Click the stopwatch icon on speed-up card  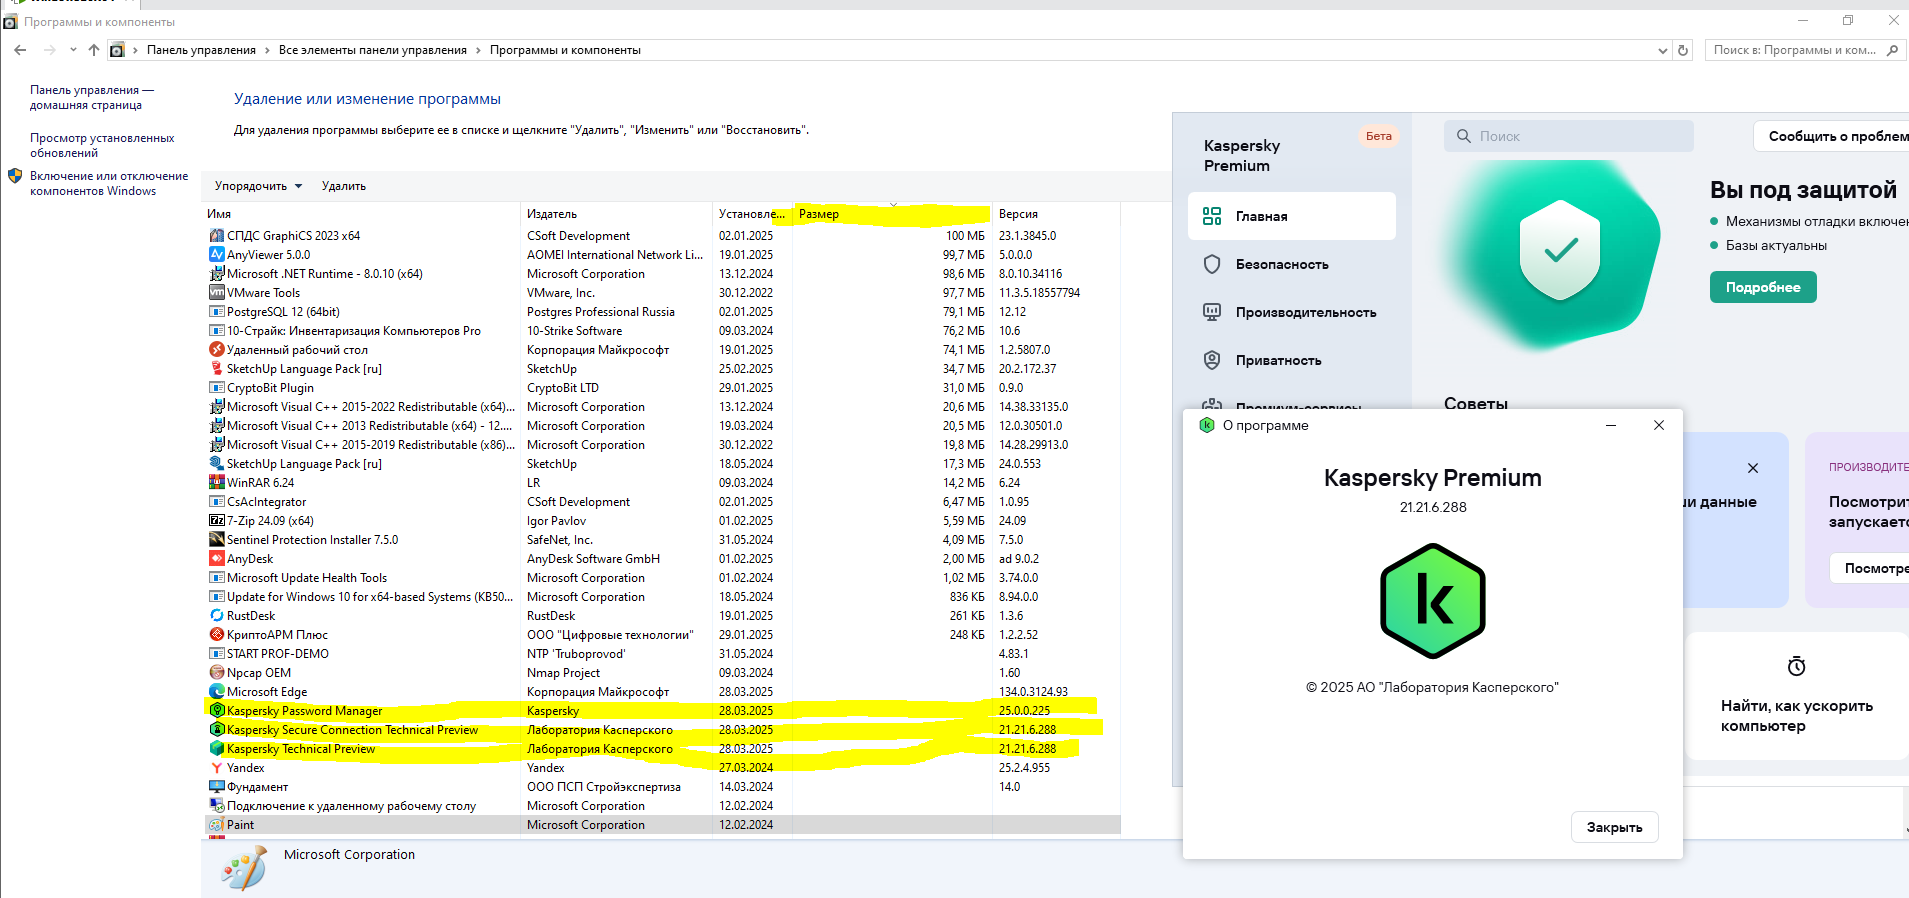1796,666
